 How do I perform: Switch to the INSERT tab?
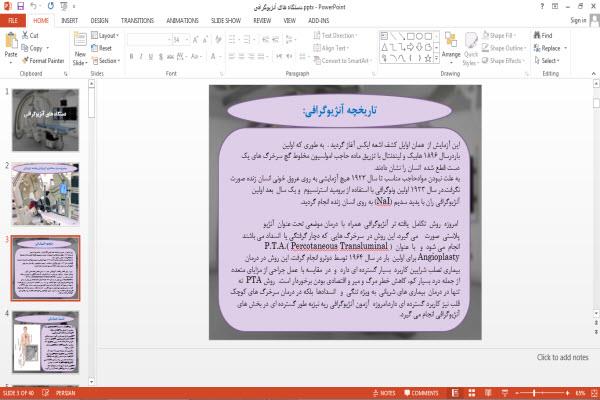69,20
